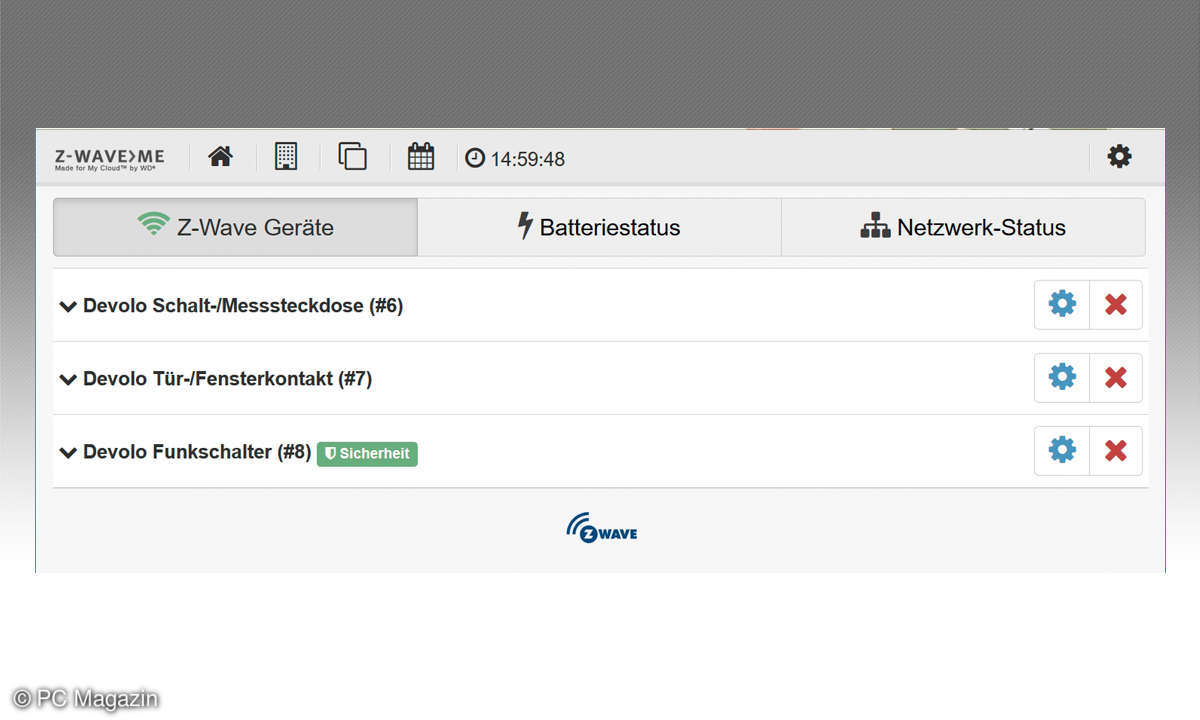Switch to the Batteriestatus tab

coord(599,227)
